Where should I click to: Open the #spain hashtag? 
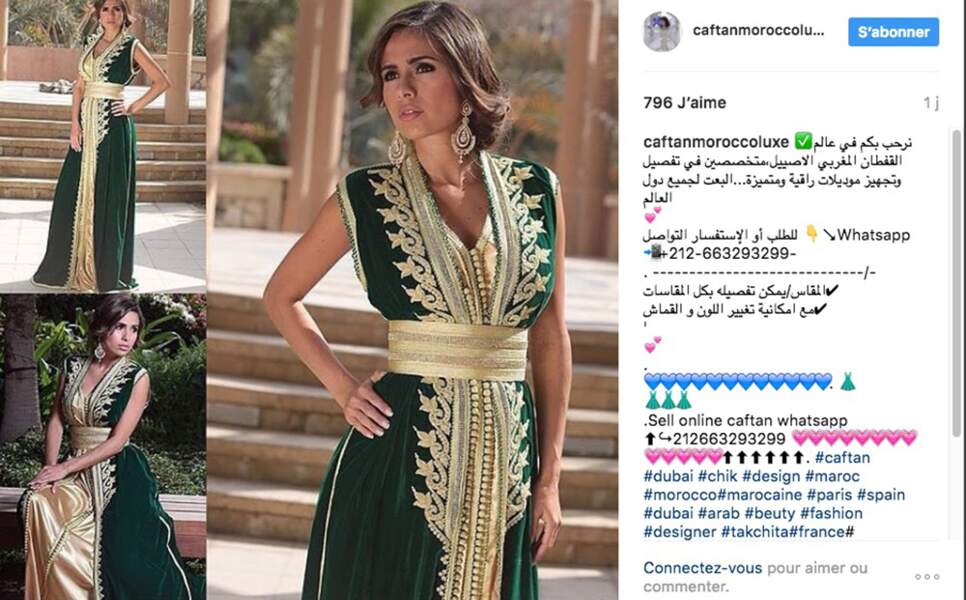881,495
